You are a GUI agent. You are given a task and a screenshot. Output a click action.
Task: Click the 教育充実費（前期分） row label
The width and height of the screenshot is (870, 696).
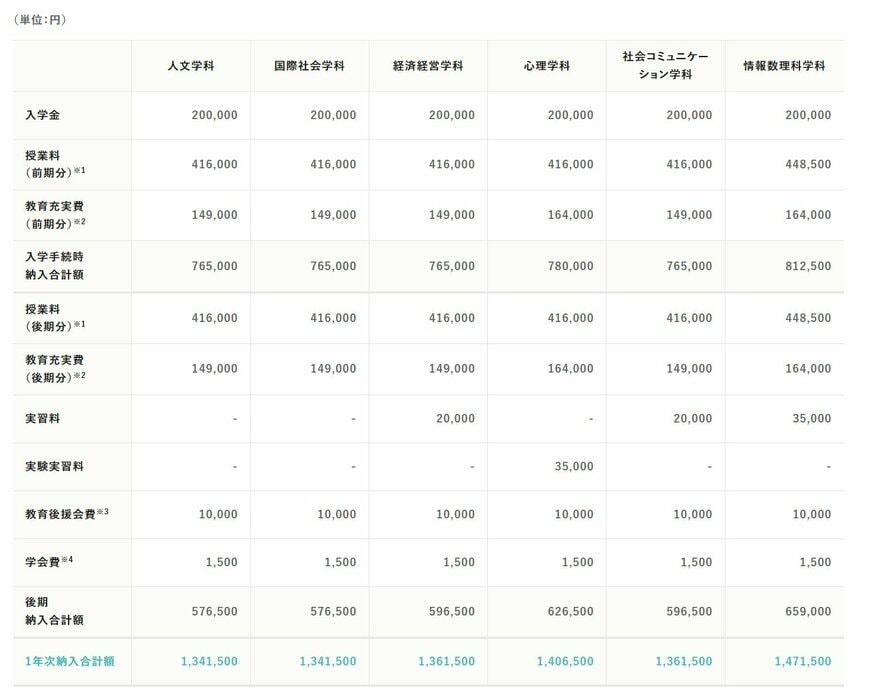coord(55,215)
